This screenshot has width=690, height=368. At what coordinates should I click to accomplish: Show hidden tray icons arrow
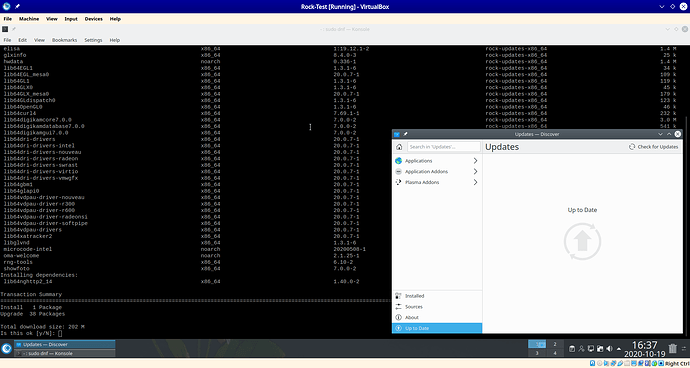[619, 349]
